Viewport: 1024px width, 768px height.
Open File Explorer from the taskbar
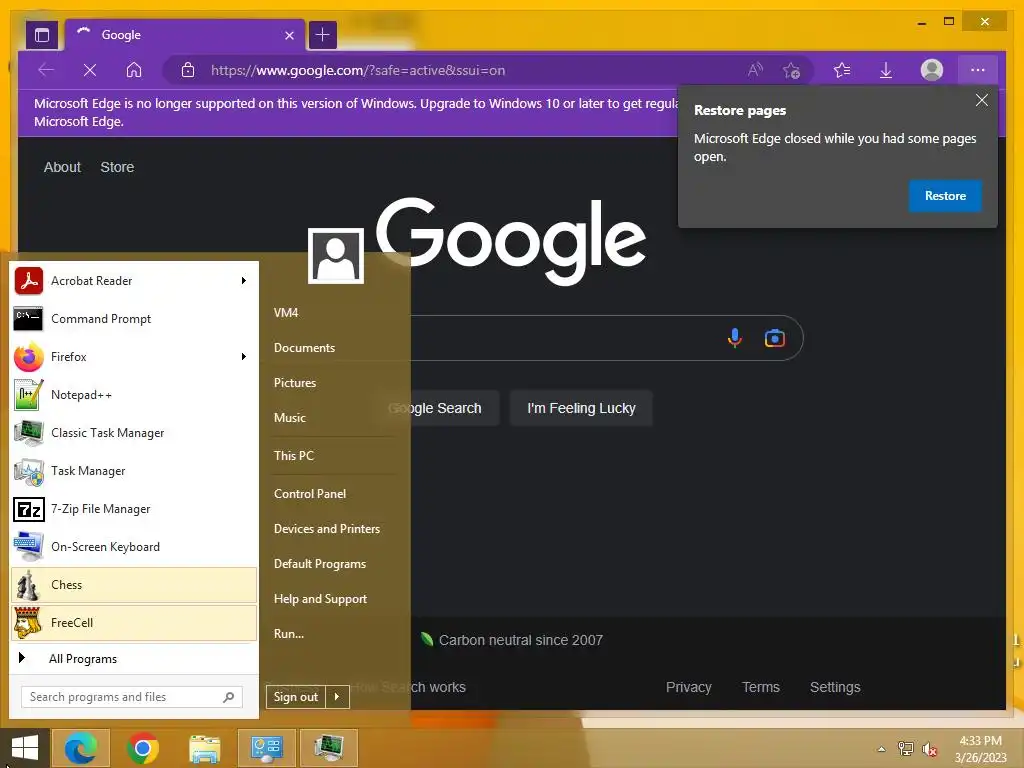click(x=205, y=748)
